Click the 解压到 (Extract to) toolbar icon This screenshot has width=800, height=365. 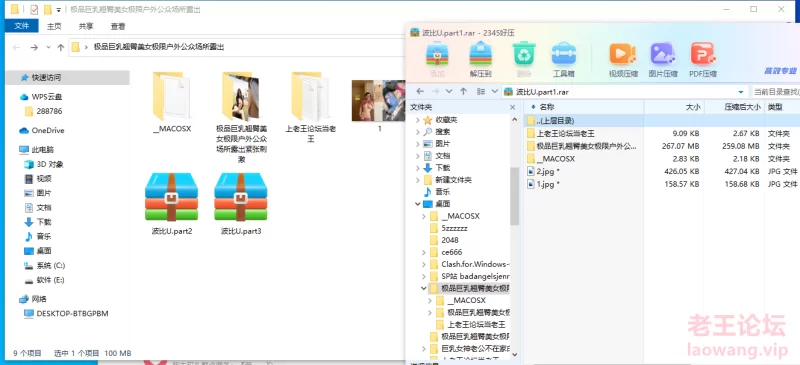[480, 59]
